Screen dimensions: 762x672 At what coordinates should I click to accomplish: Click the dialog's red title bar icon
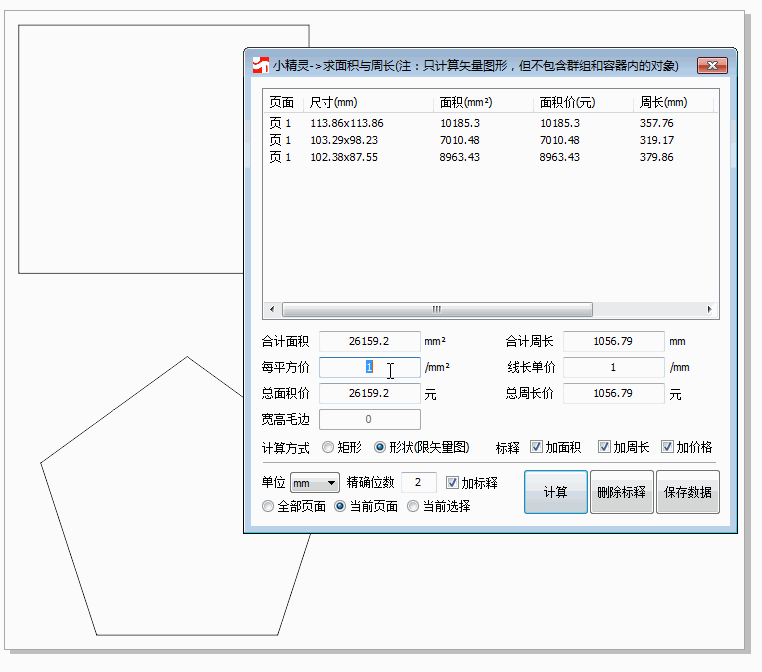click(x=260, y=65)
